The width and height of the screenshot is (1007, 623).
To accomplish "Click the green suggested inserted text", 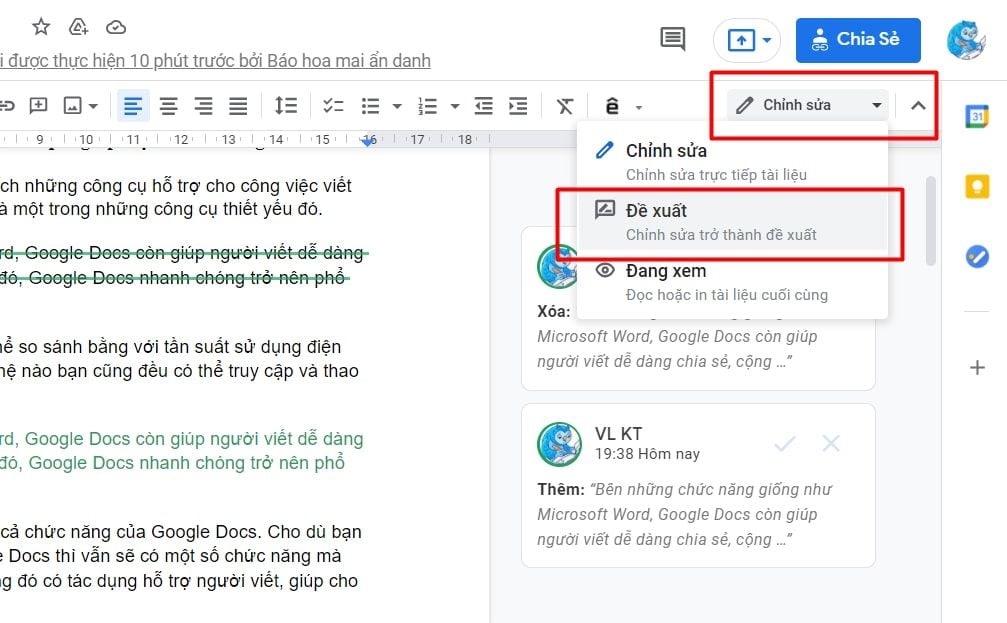I will point(182,450).
